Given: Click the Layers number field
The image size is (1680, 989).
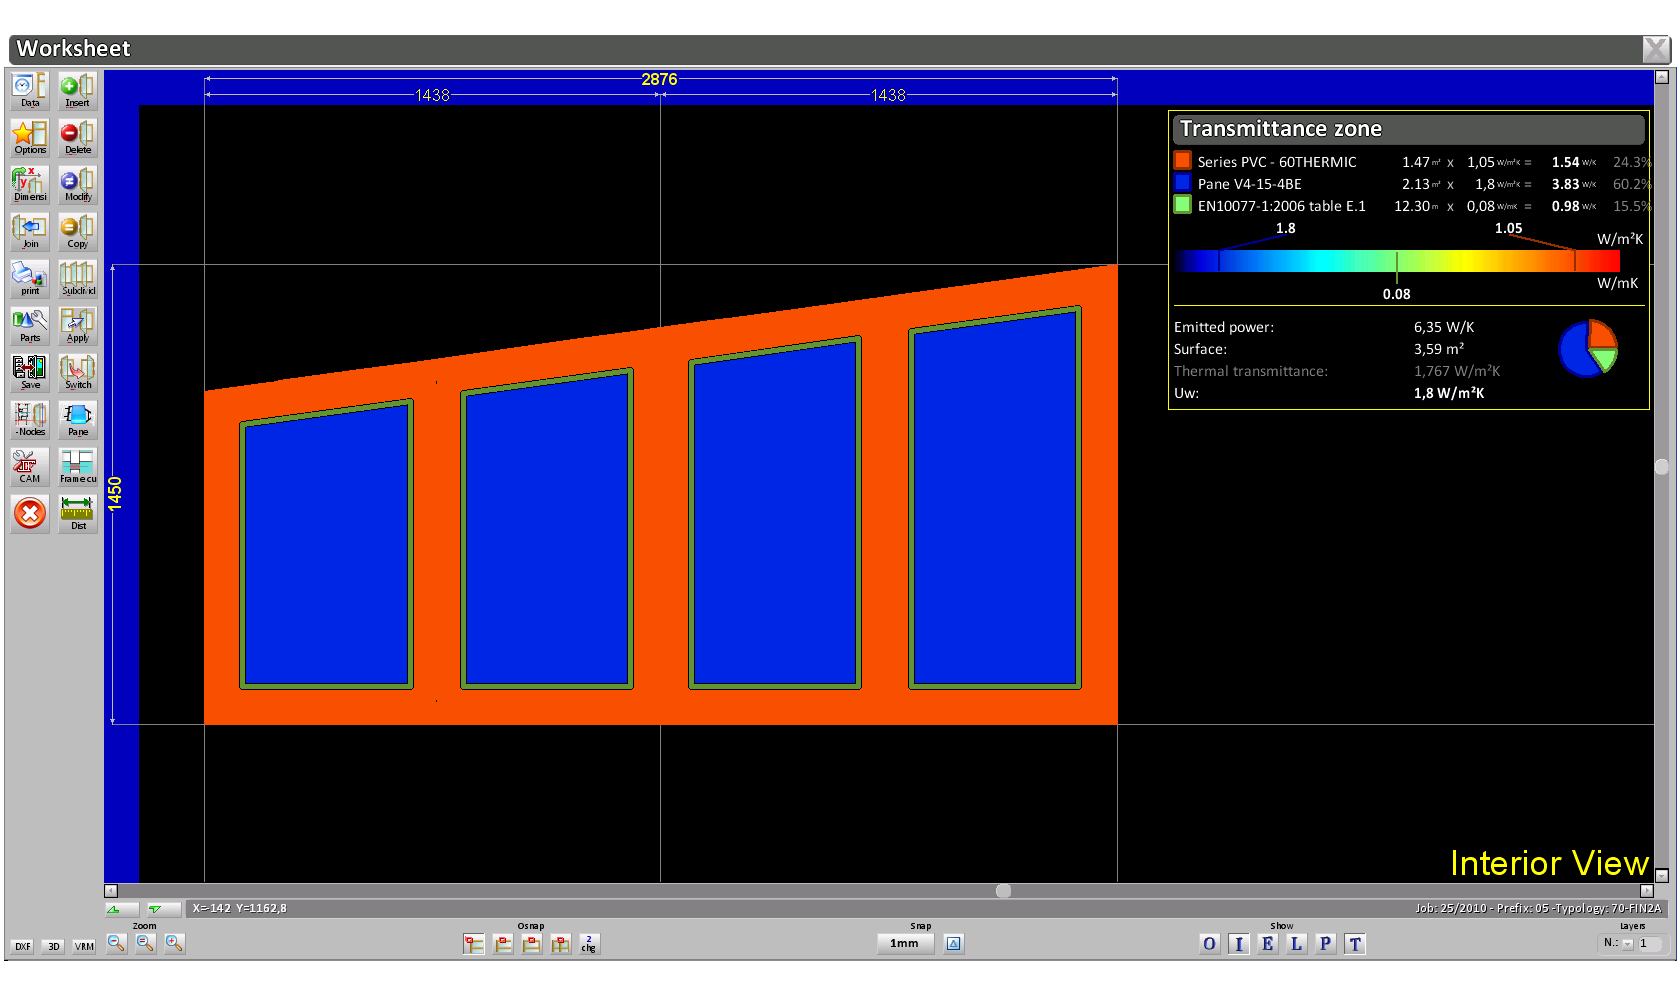Looking at the screenshot, I should (x=1650, y=944).
